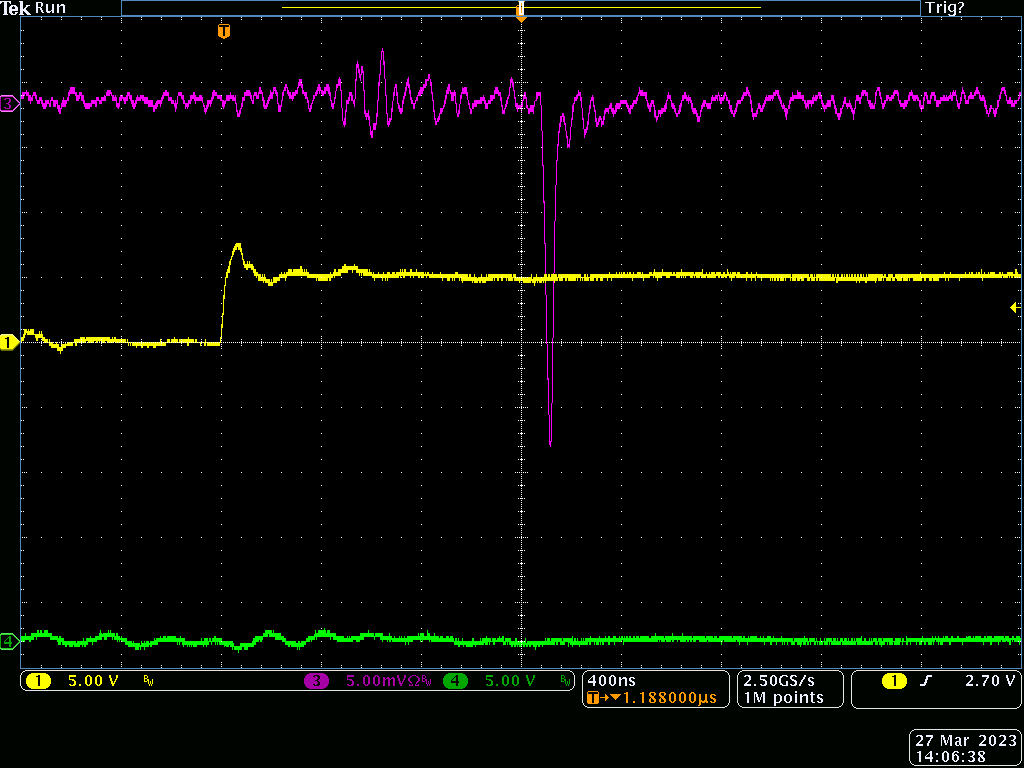Image resolution: width=1024 pixels, height=768 pixels.
Task: Click the magenta channel 3 readout badge
Action: (317, 681)
